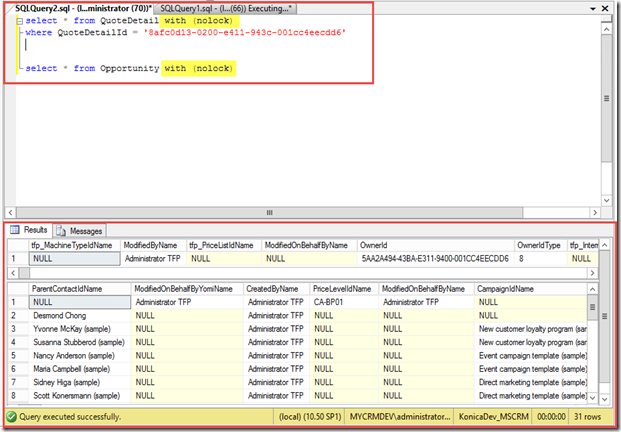Click results pane scroll-down arrow
The image size is (621, 432).
pyautogui.click(x=604, y=399)
